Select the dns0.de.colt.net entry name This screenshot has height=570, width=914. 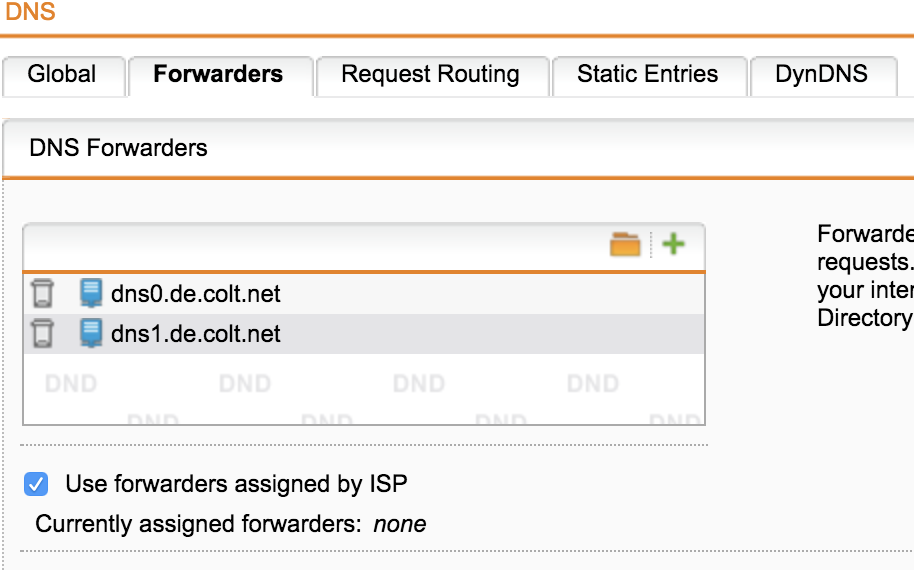tap(196, 294)
